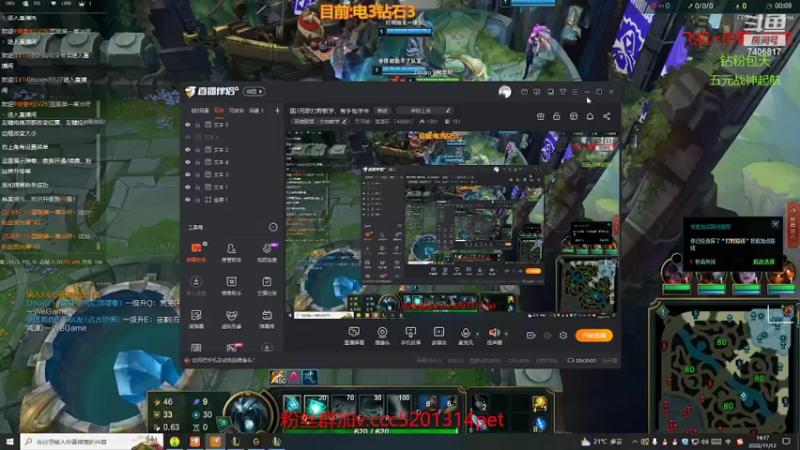The image size is (800, 450).
Task: Open the 弹幕助手 tool in the toolbox
Action: (196, 252)
